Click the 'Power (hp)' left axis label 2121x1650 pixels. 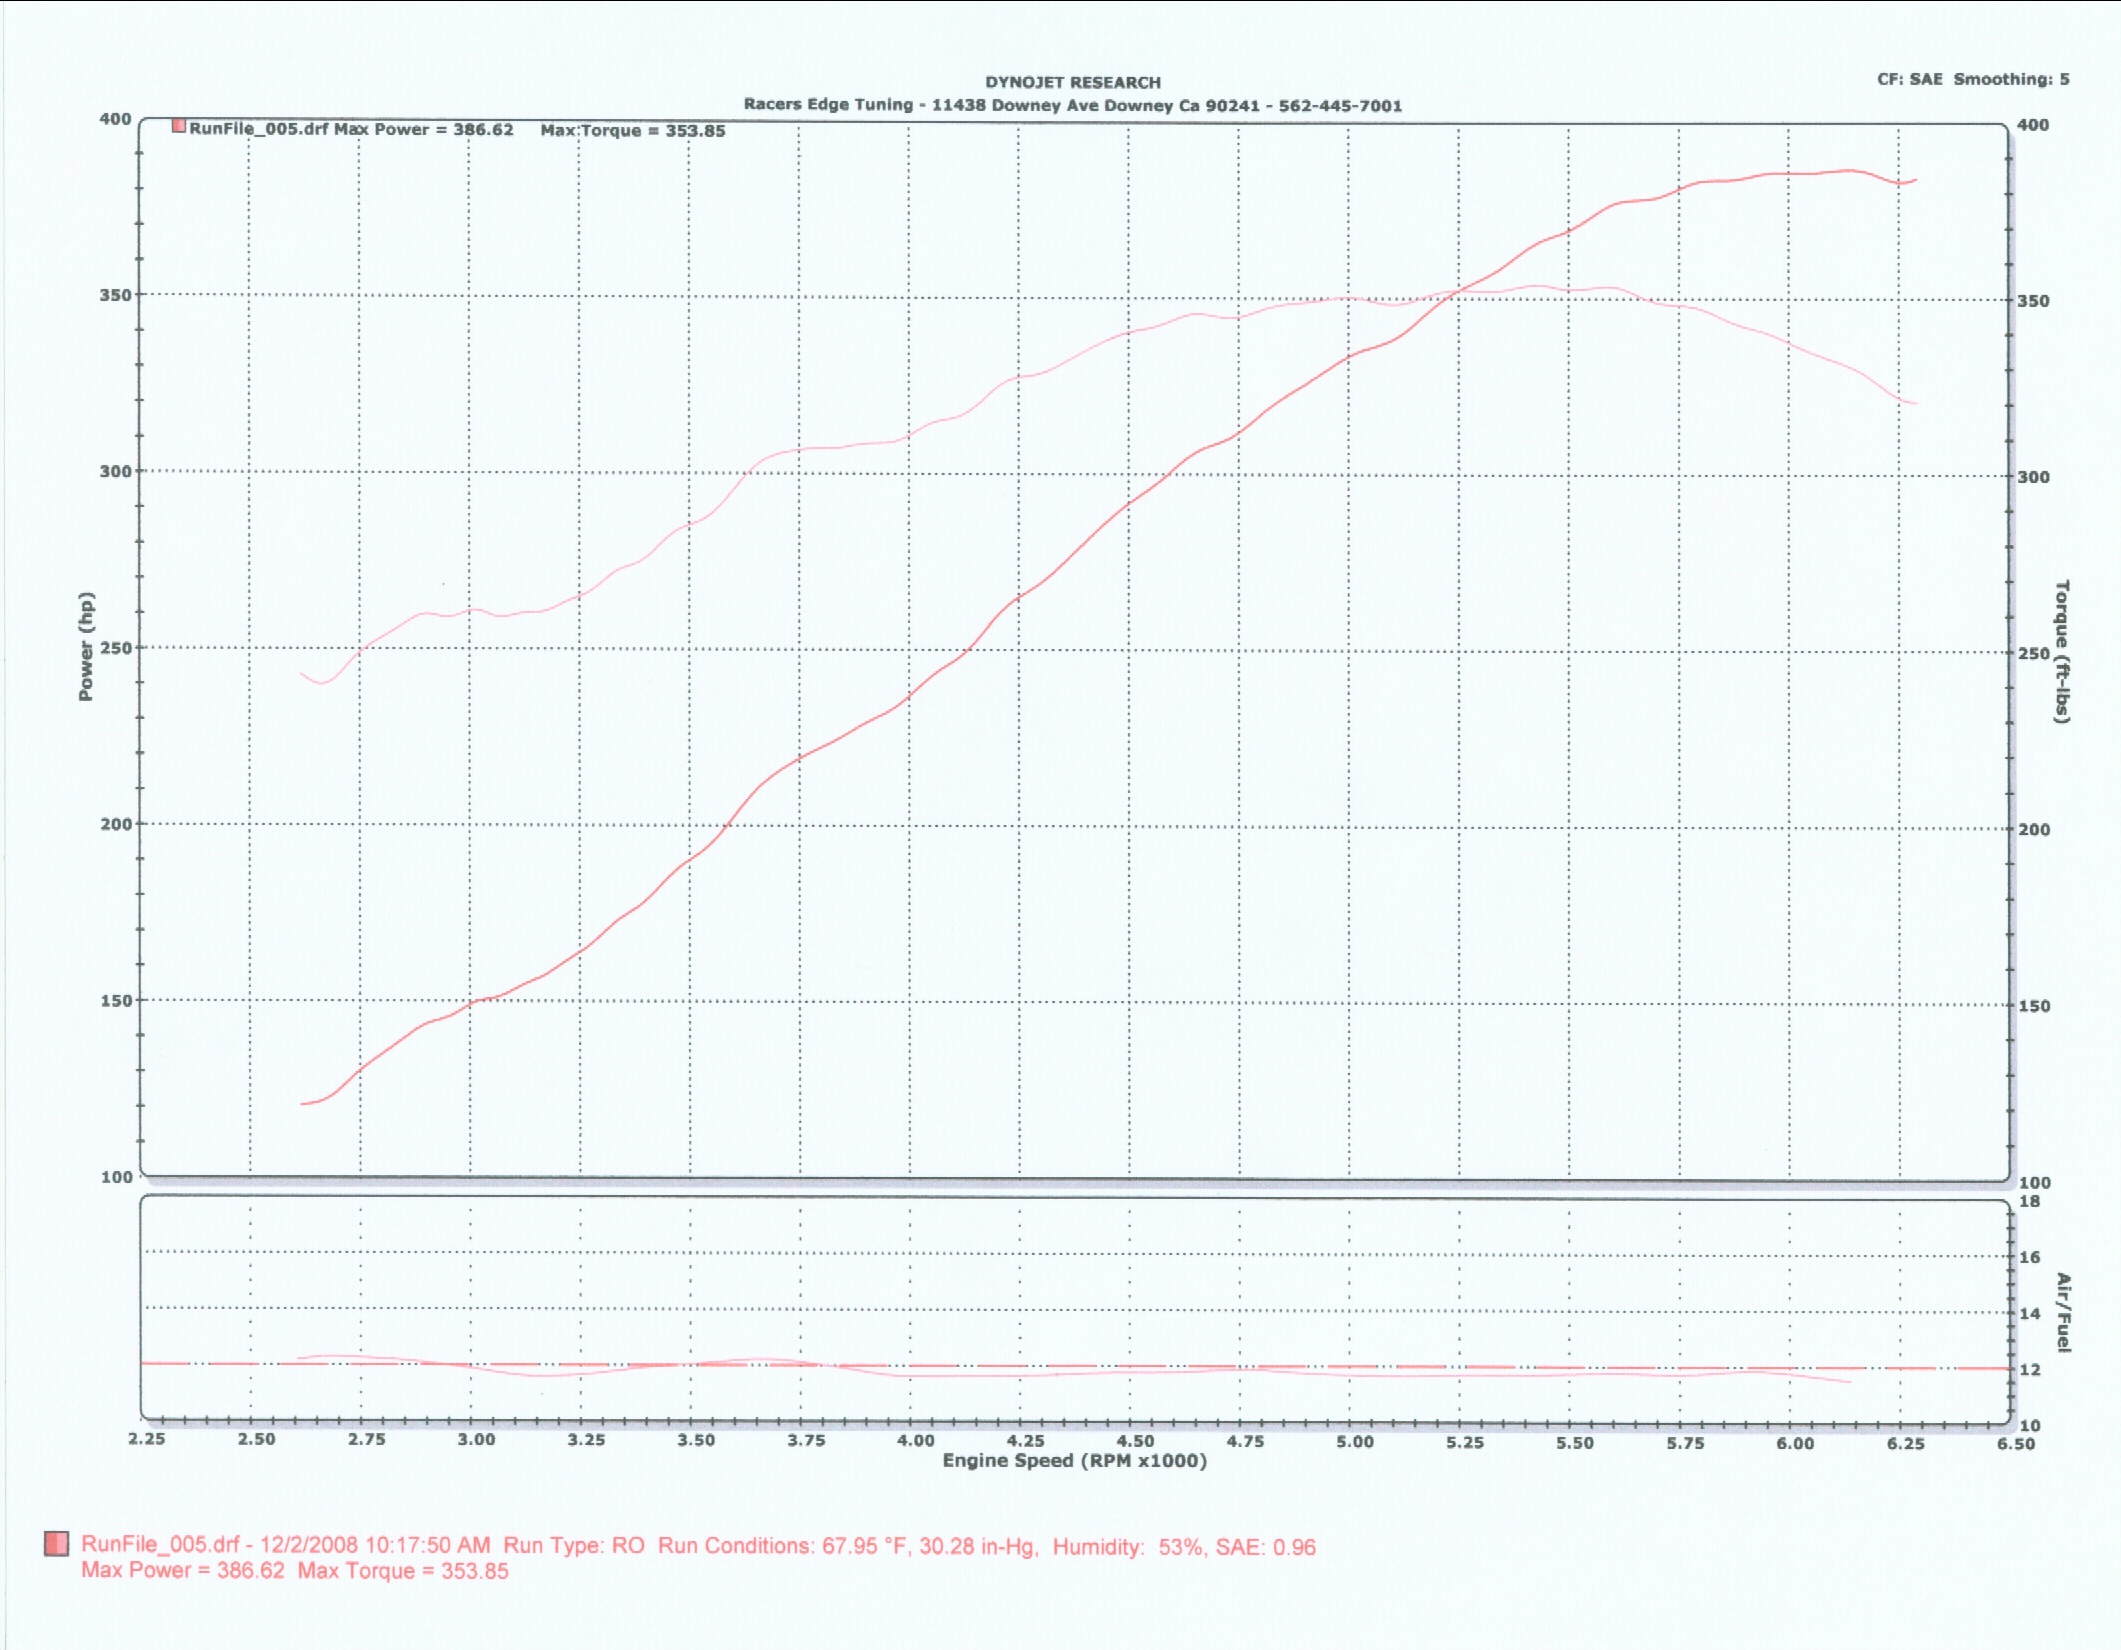[x=86, y=646]
